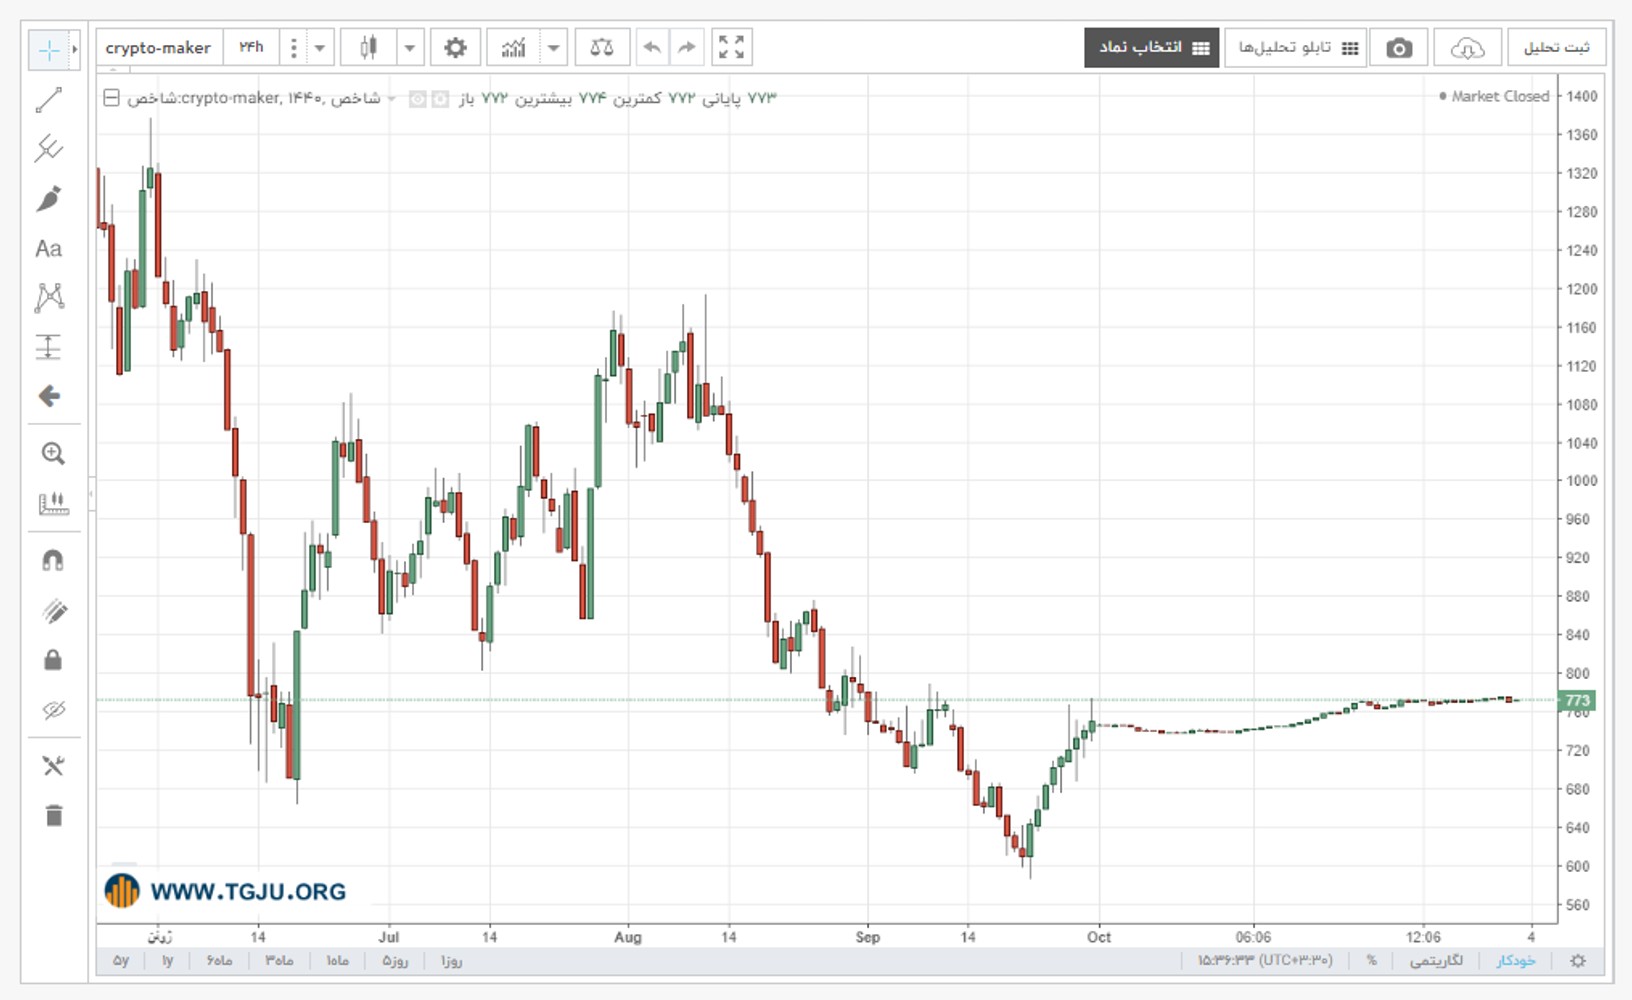The image size is (1632, 1000).
Task: Open the تابلو تحلیل‌ها analysis board
Action: (1296, 47)
